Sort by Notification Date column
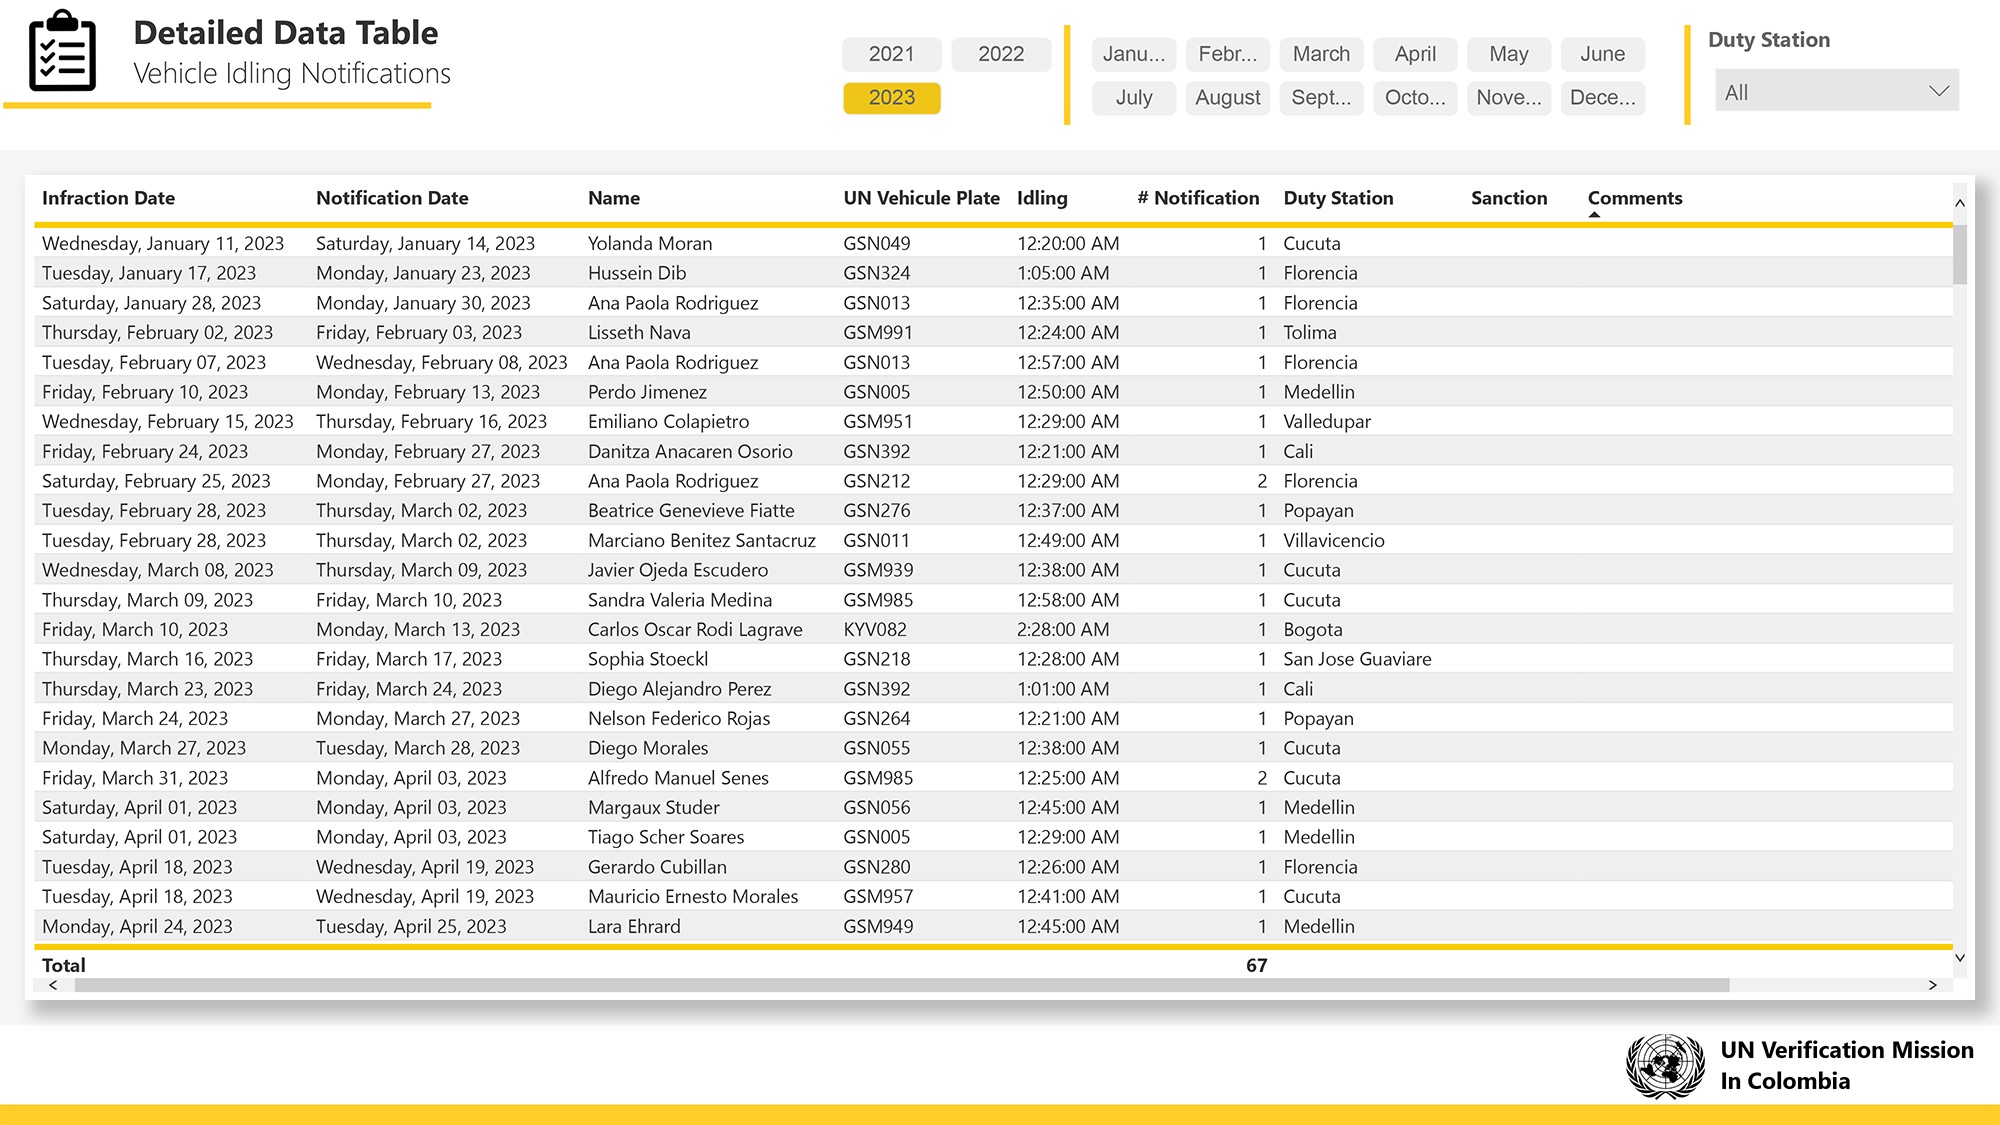 pyautogui.click(x=392, y=198)
